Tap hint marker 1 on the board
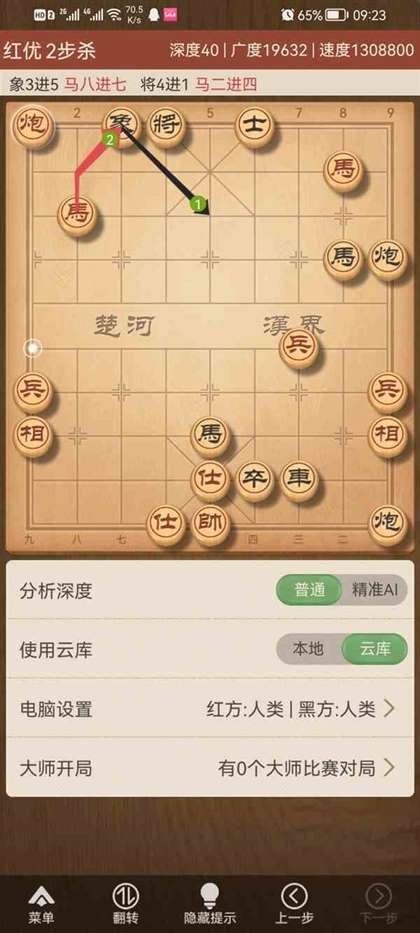The height and width of the screenshot is (933, 420). pyautogui.click(x=198, y=205)
